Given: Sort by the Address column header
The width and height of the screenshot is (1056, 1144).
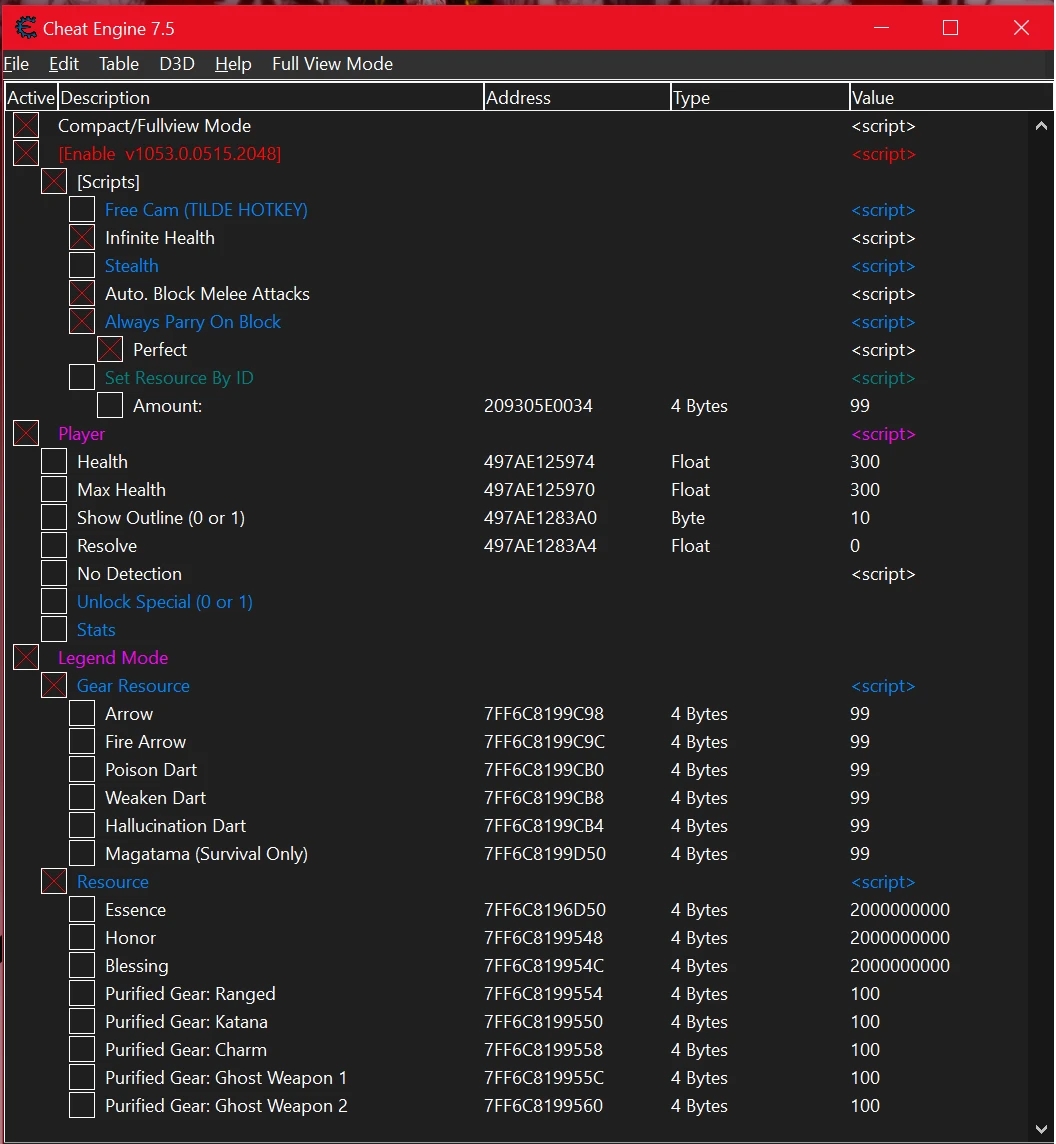Looking at the screenshot, I should point(577,98).
